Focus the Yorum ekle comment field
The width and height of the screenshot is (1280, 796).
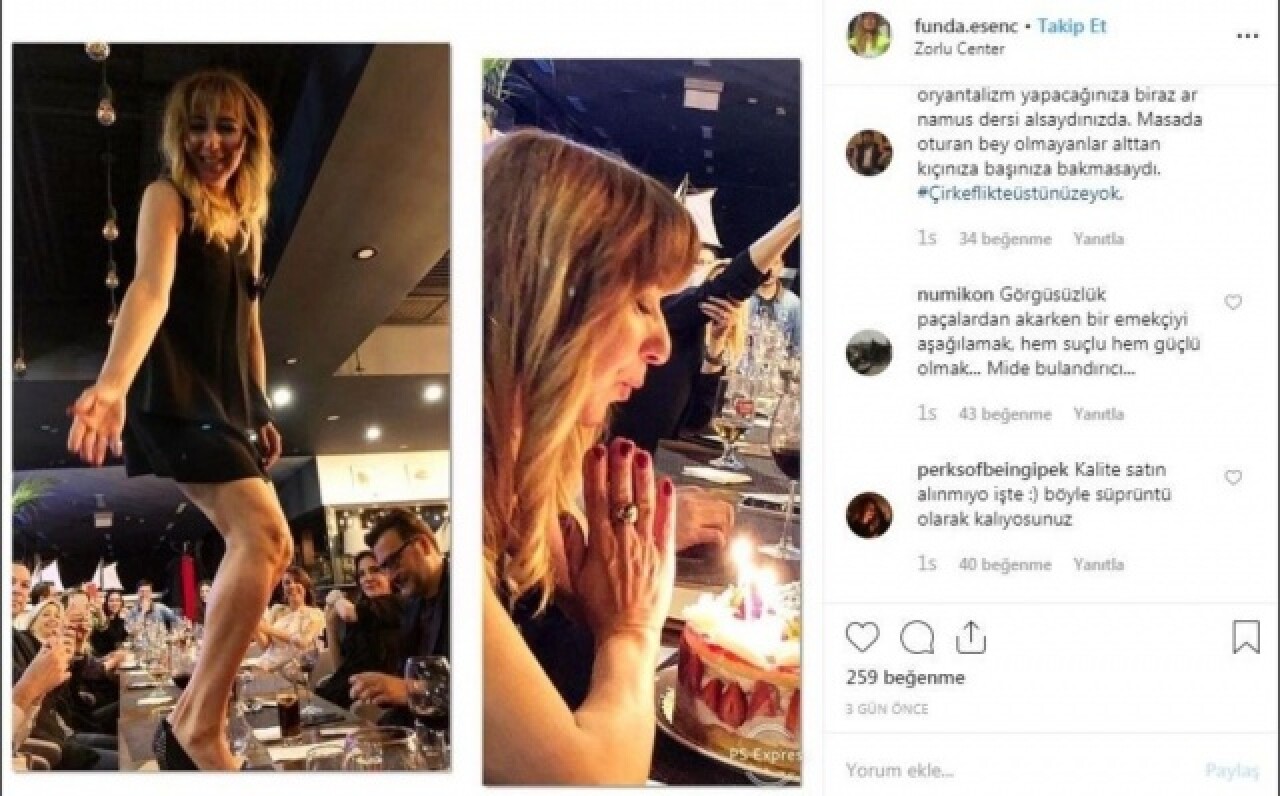pos(1000,770)
